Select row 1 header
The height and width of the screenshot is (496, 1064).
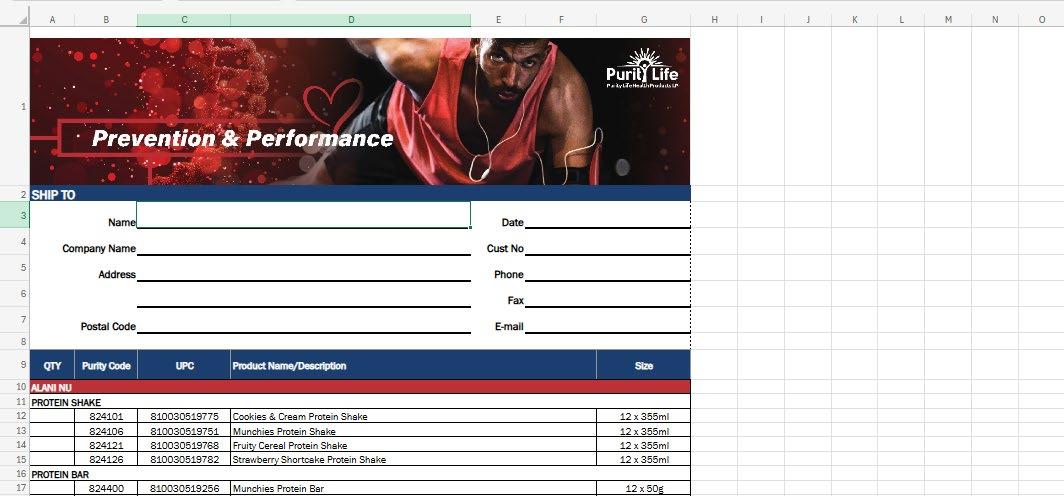click(x=15, y=106)
